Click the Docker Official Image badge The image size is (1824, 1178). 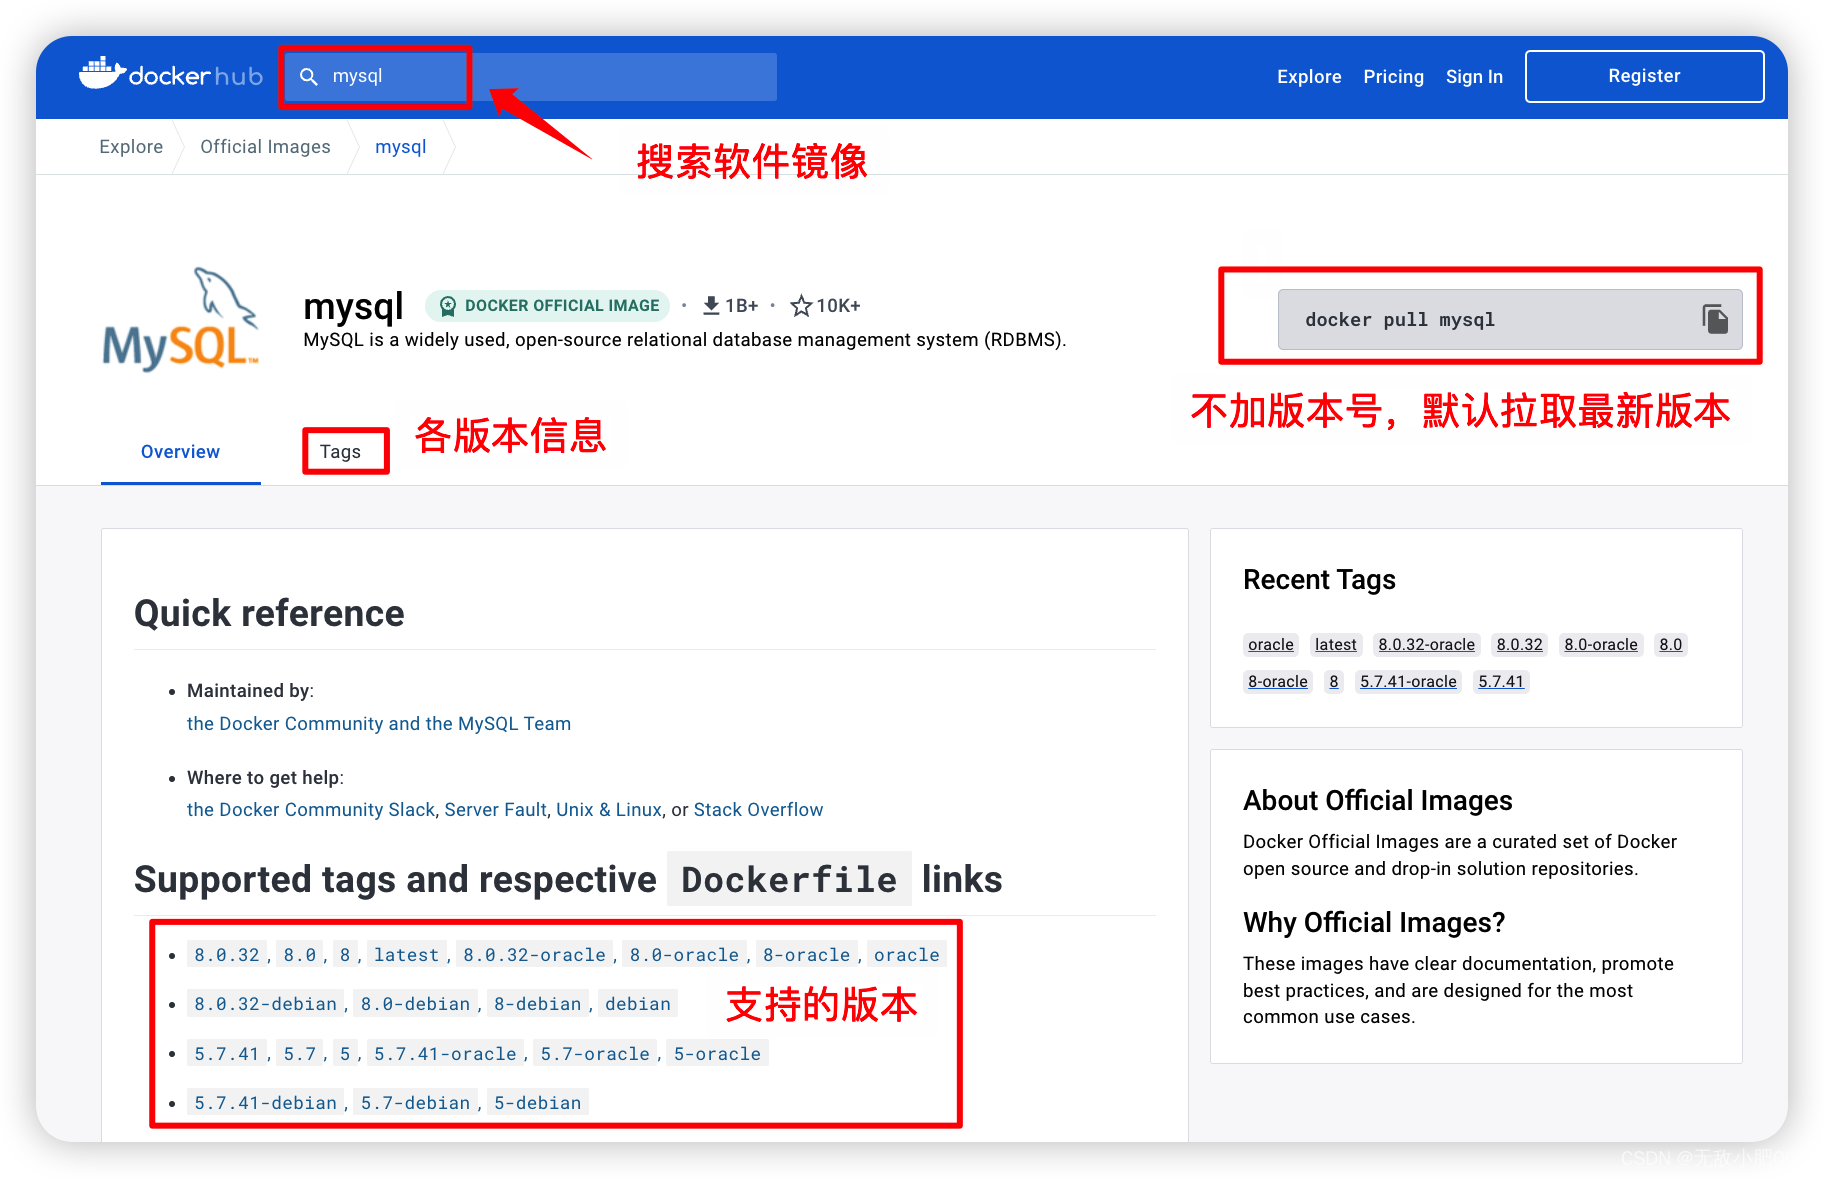click(x=548, y=306)
